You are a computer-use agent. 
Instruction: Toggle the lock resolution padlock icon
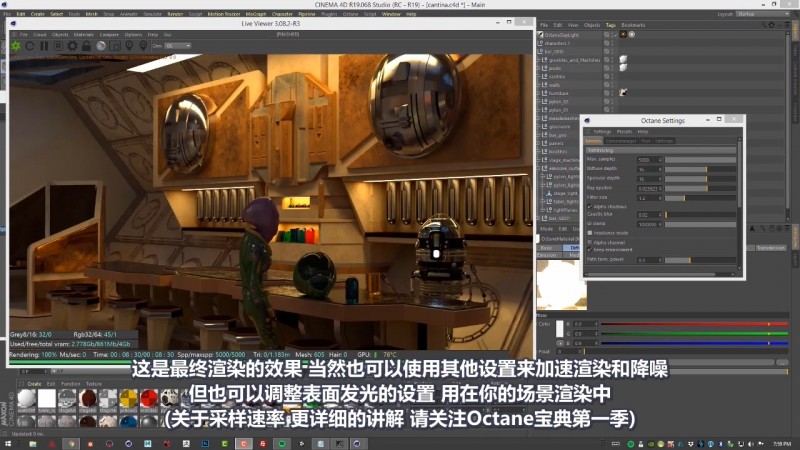tap(86, 46)
